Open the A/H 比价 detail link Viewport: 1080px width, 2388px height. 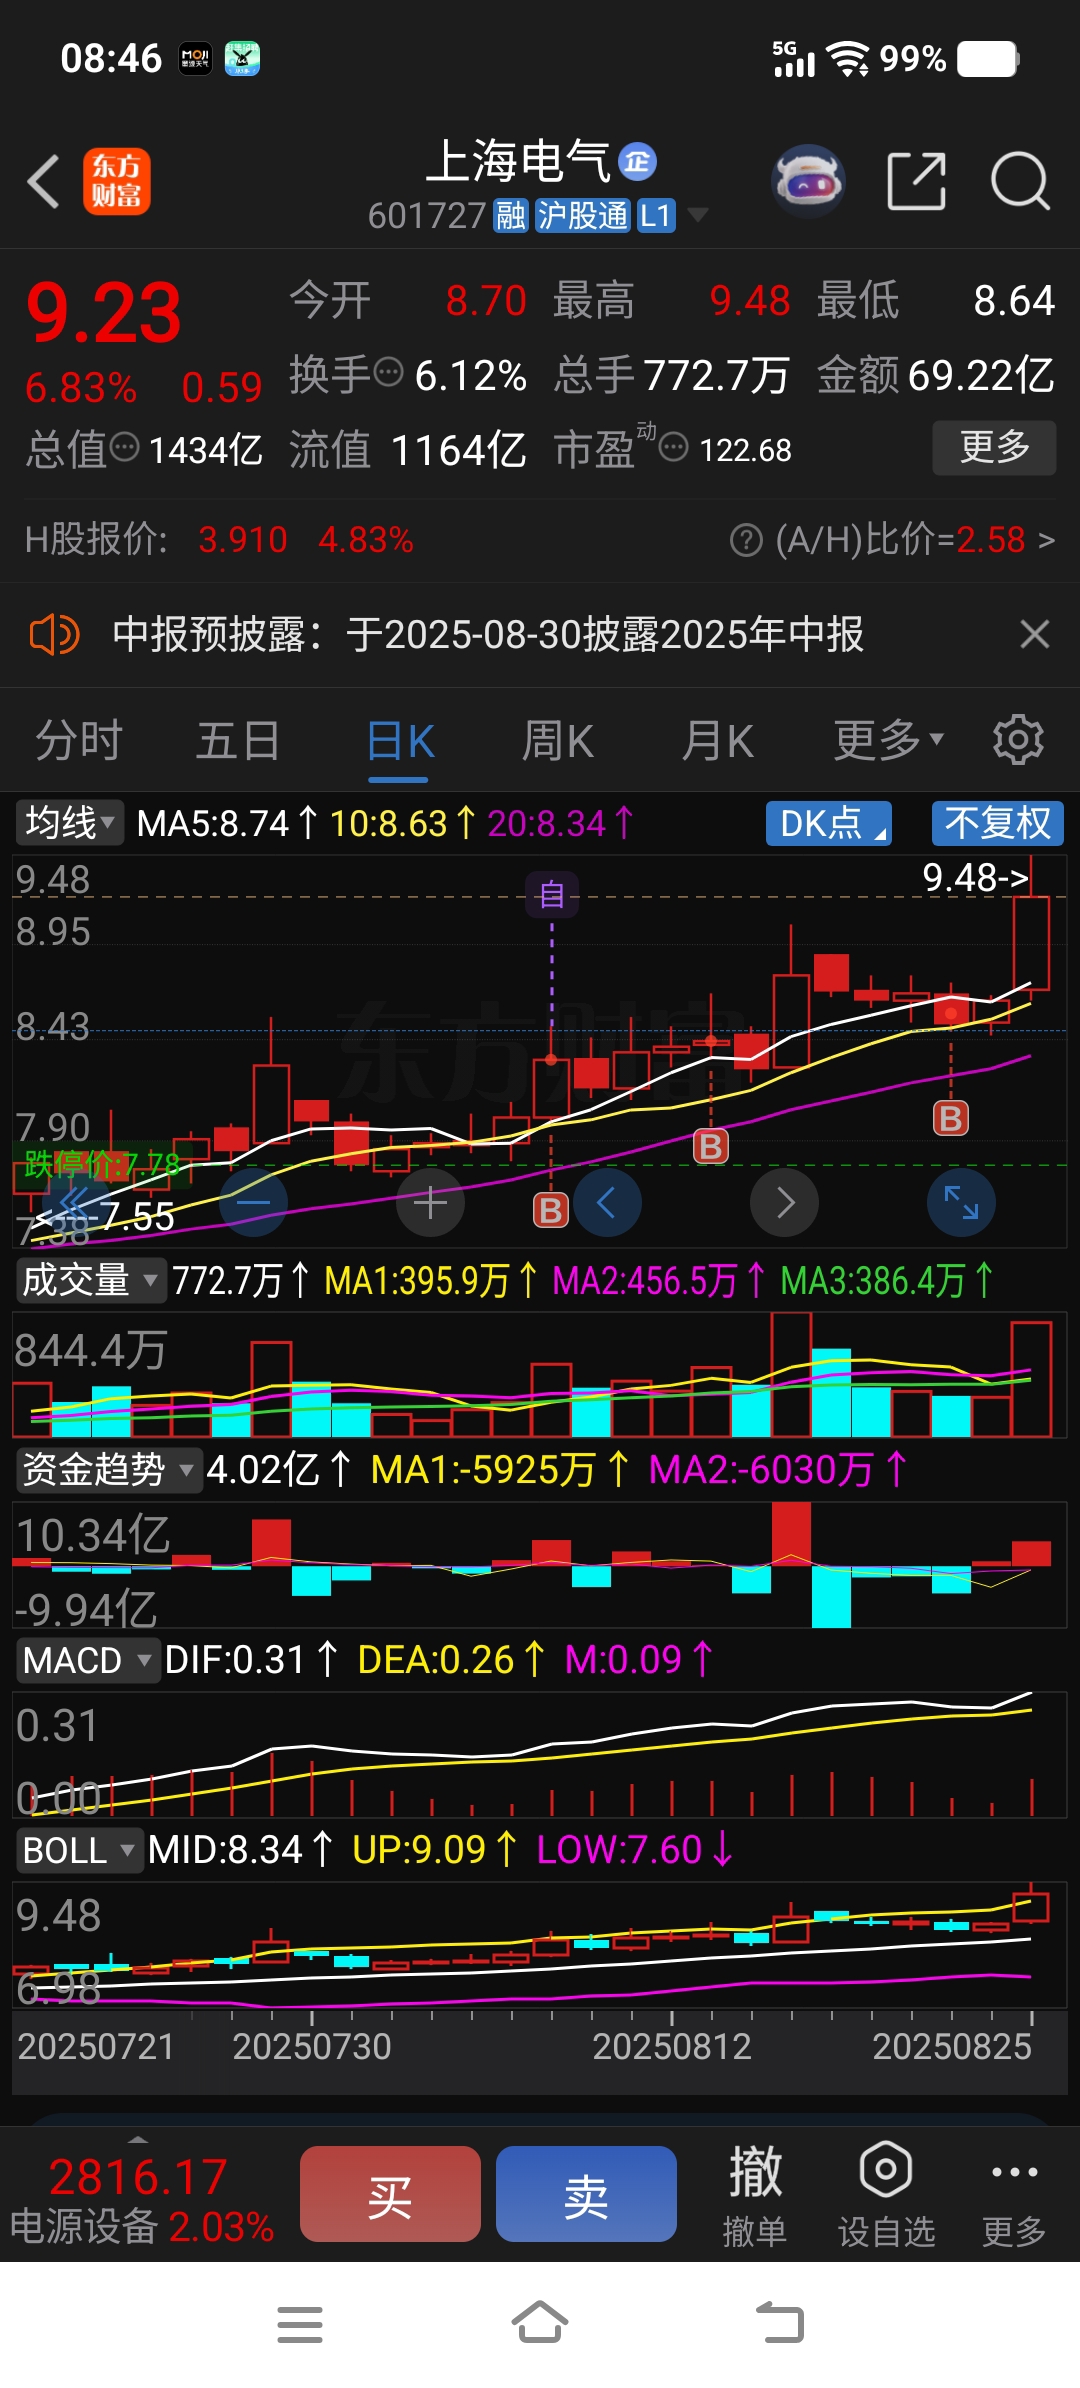coord(914,540)
